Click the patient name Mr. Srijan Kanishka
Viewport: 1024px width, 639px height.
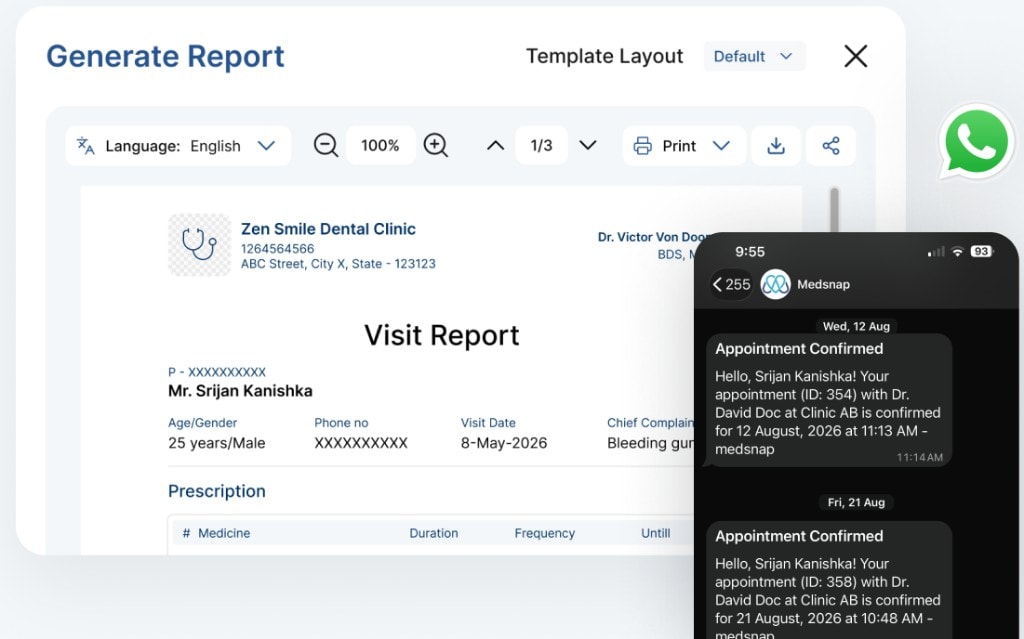coord(240,391)
